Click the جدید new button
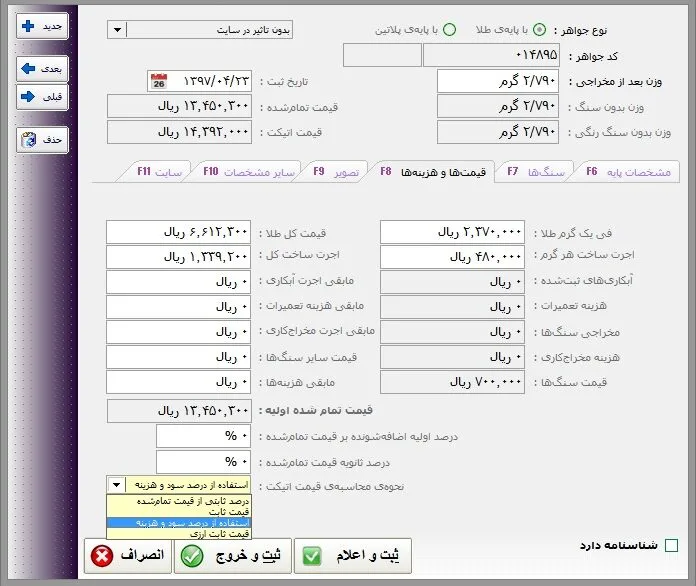Image resolution: width=696 pixels, height=586 pixels. coord(42,26)
